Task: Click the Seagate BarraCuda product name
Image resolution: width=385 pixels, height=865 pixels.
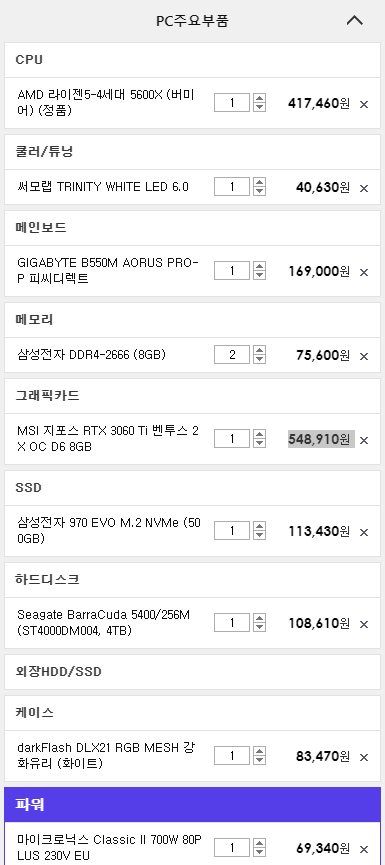Action: tap(103, 622)
